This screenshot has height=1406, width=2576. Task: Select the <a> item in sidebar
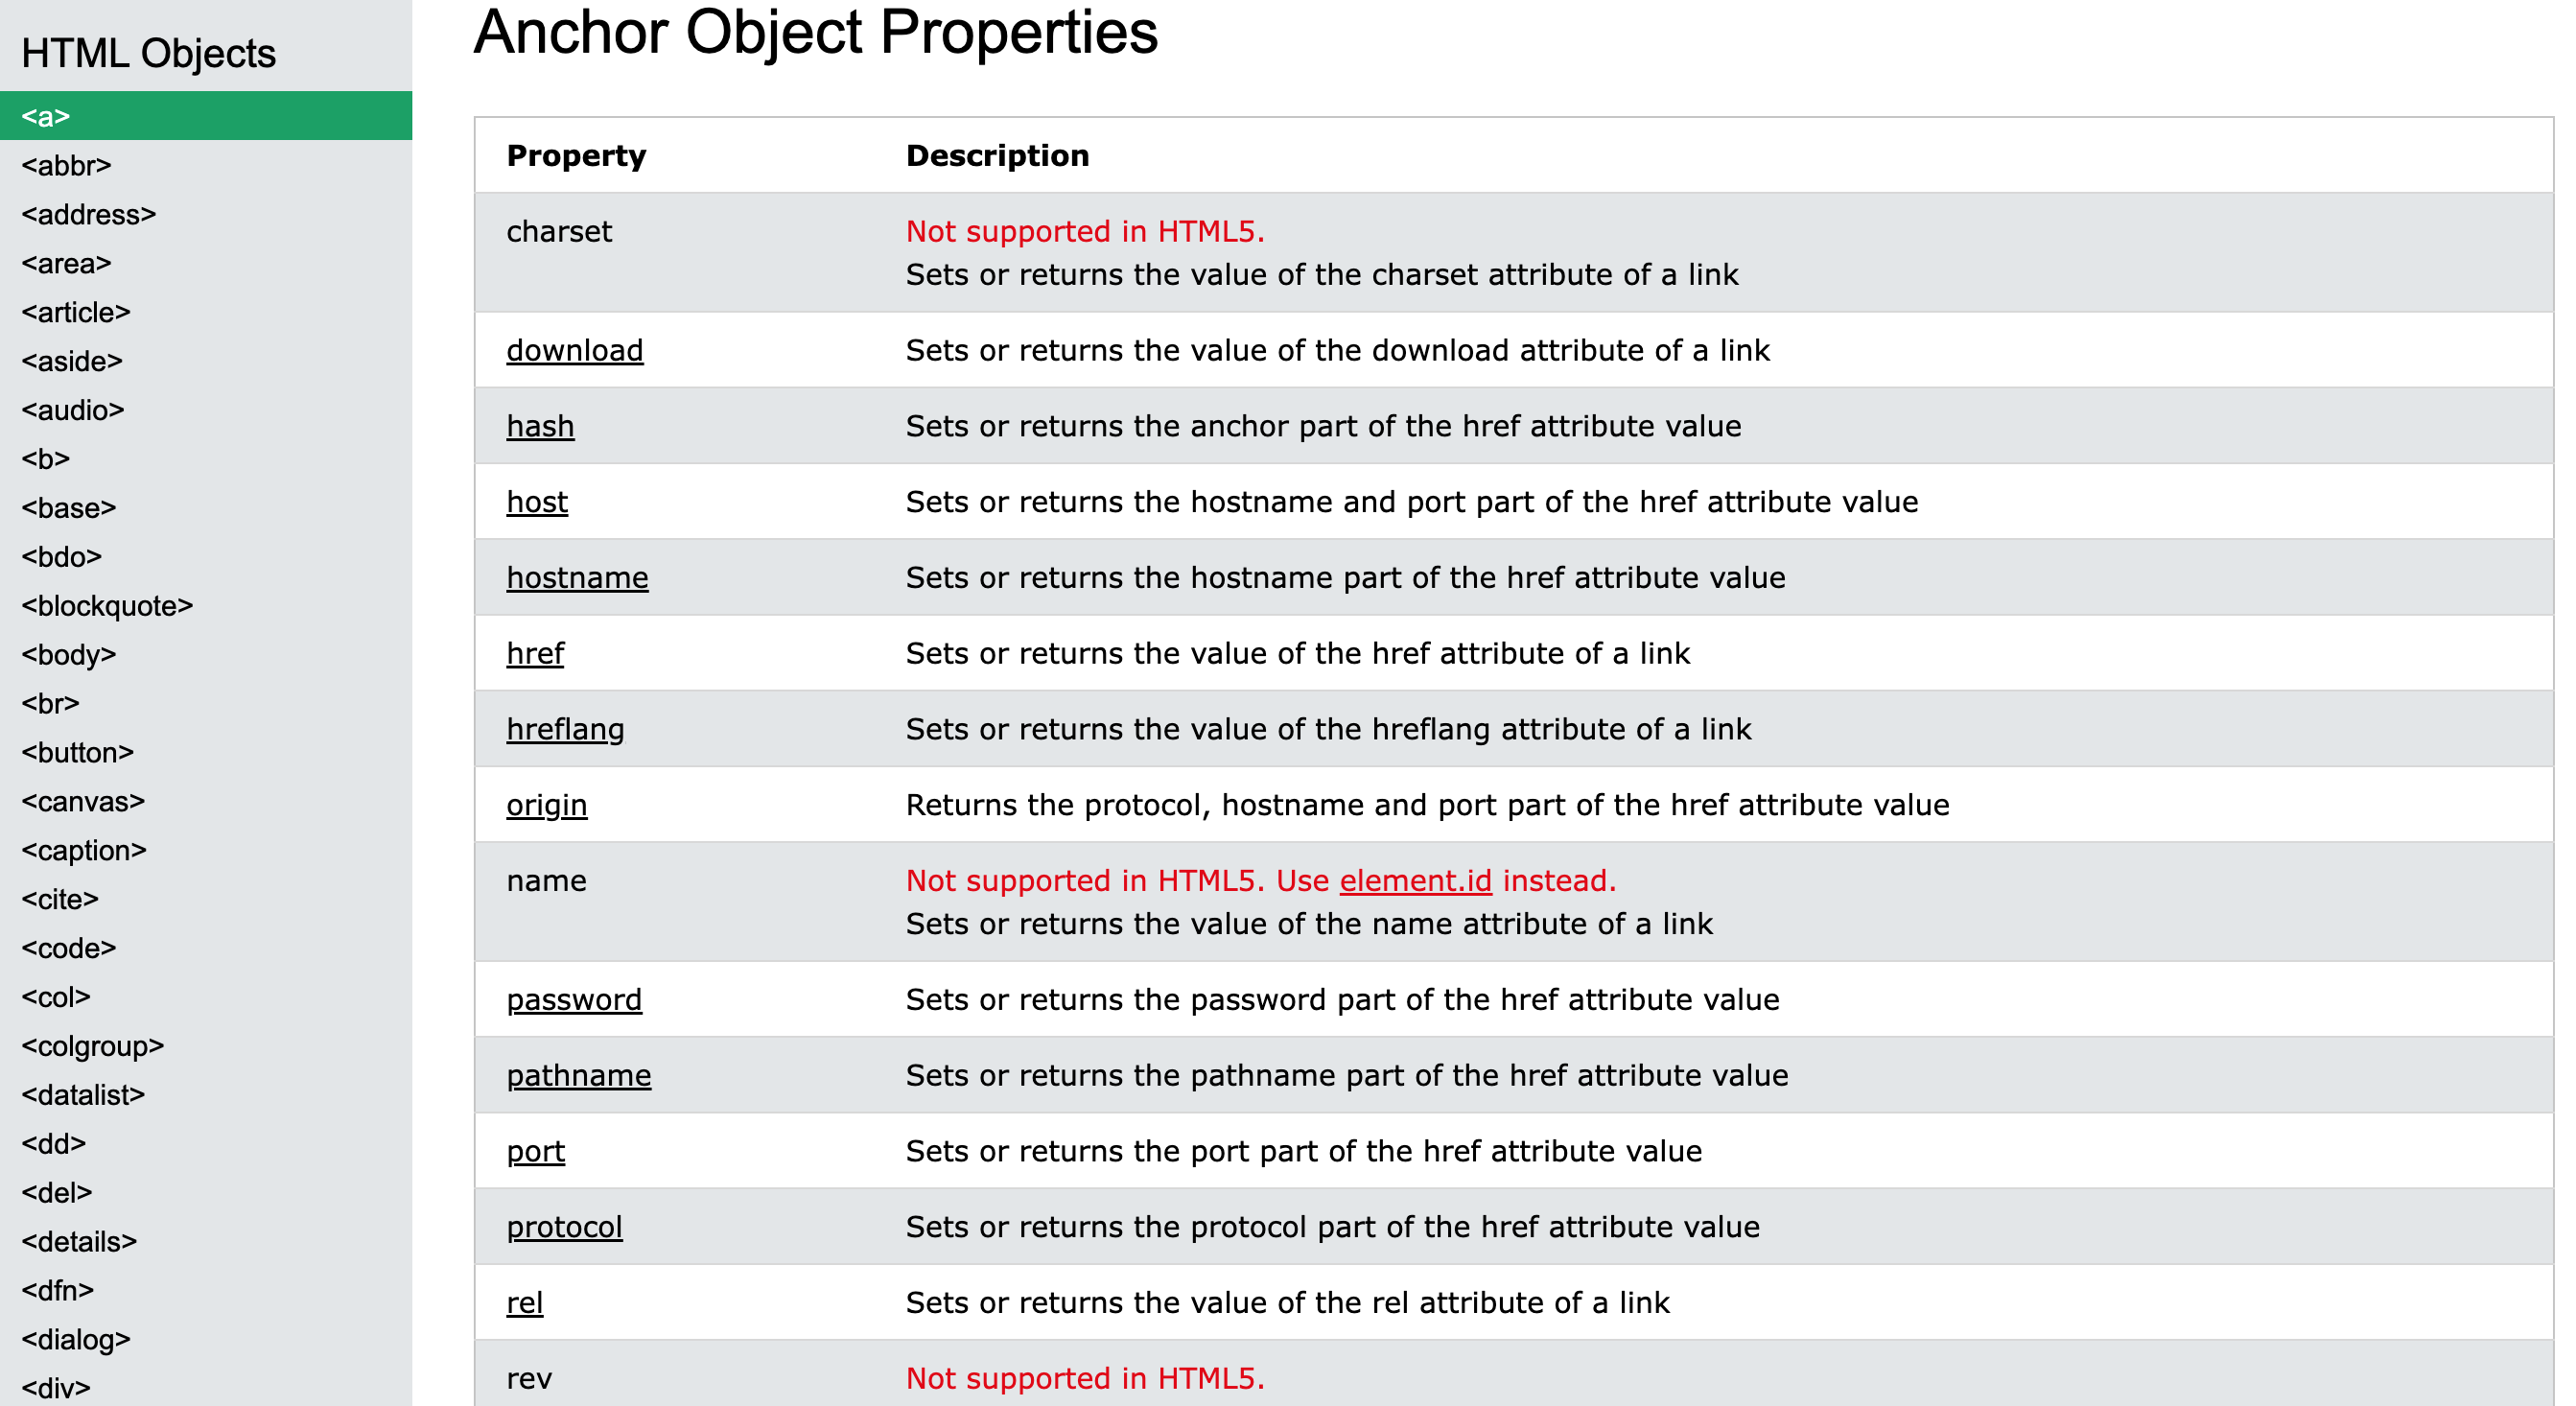pos(46,116)
